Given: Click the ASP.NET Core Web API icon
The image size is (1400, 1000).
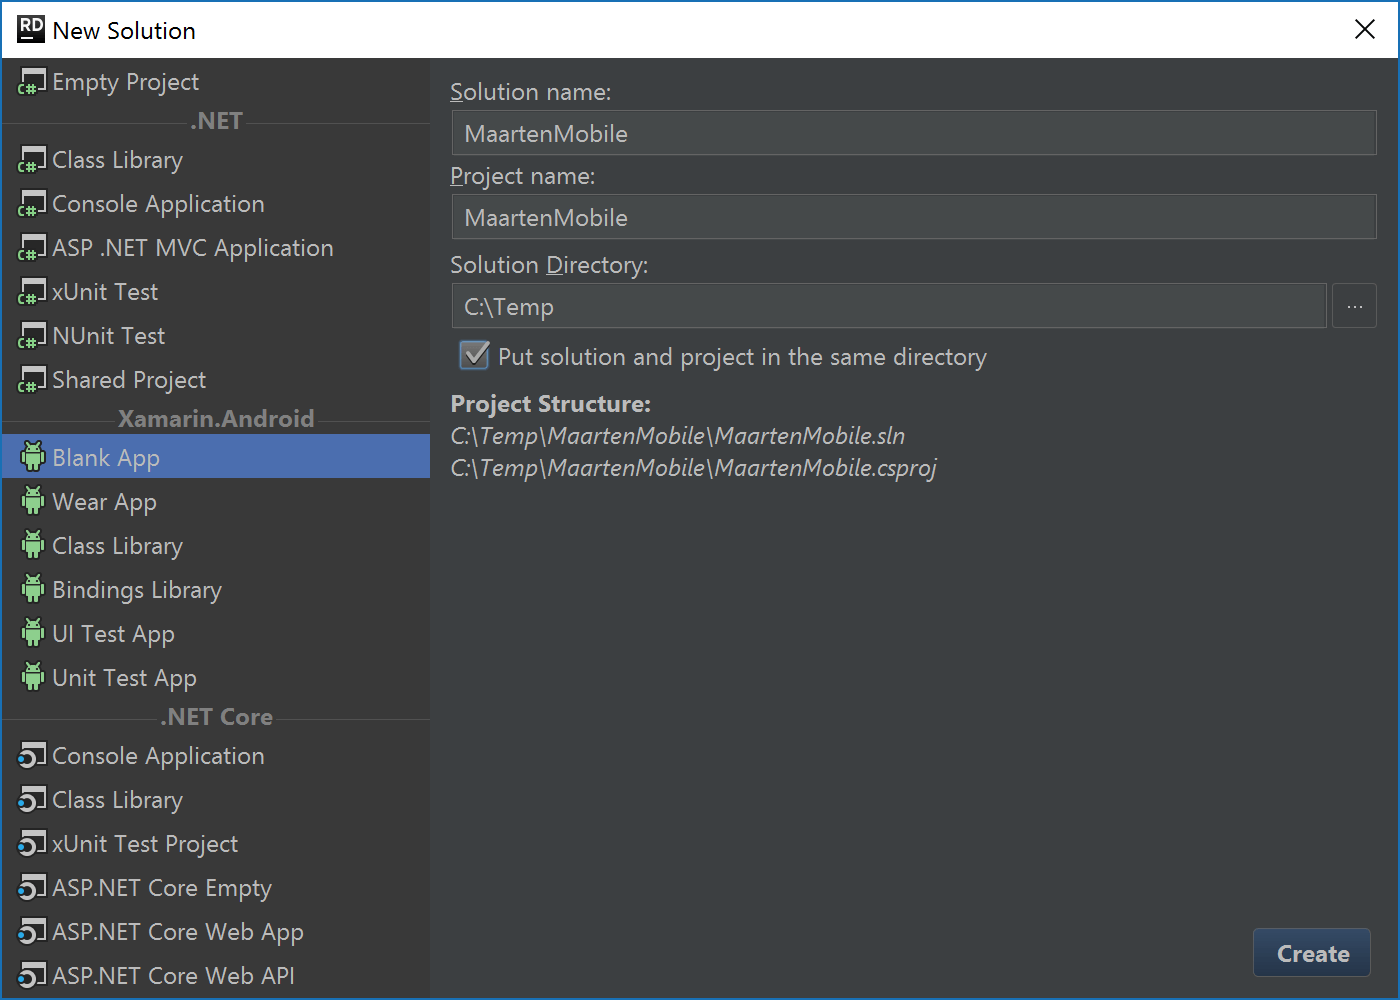Looking at the screenshot, I should [32, 976].
